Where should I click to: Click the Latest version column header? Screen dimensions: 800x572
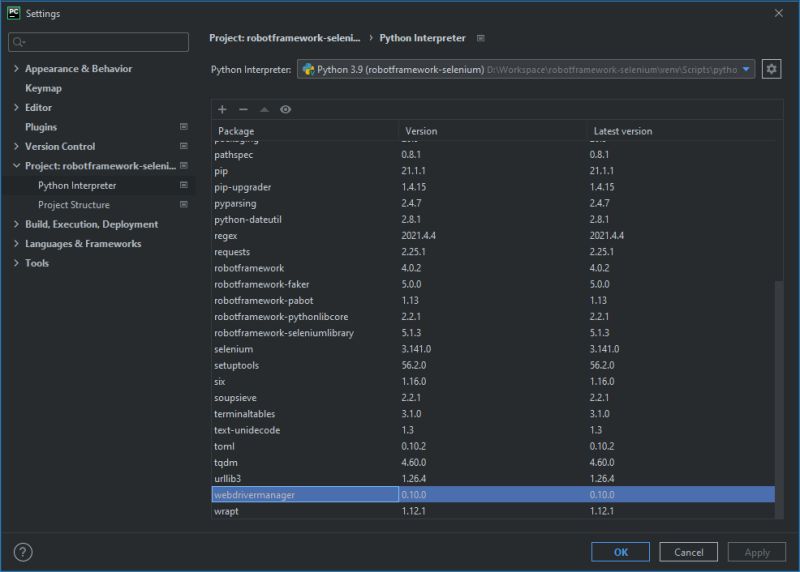pyautogui.click(x=681, y=131)
